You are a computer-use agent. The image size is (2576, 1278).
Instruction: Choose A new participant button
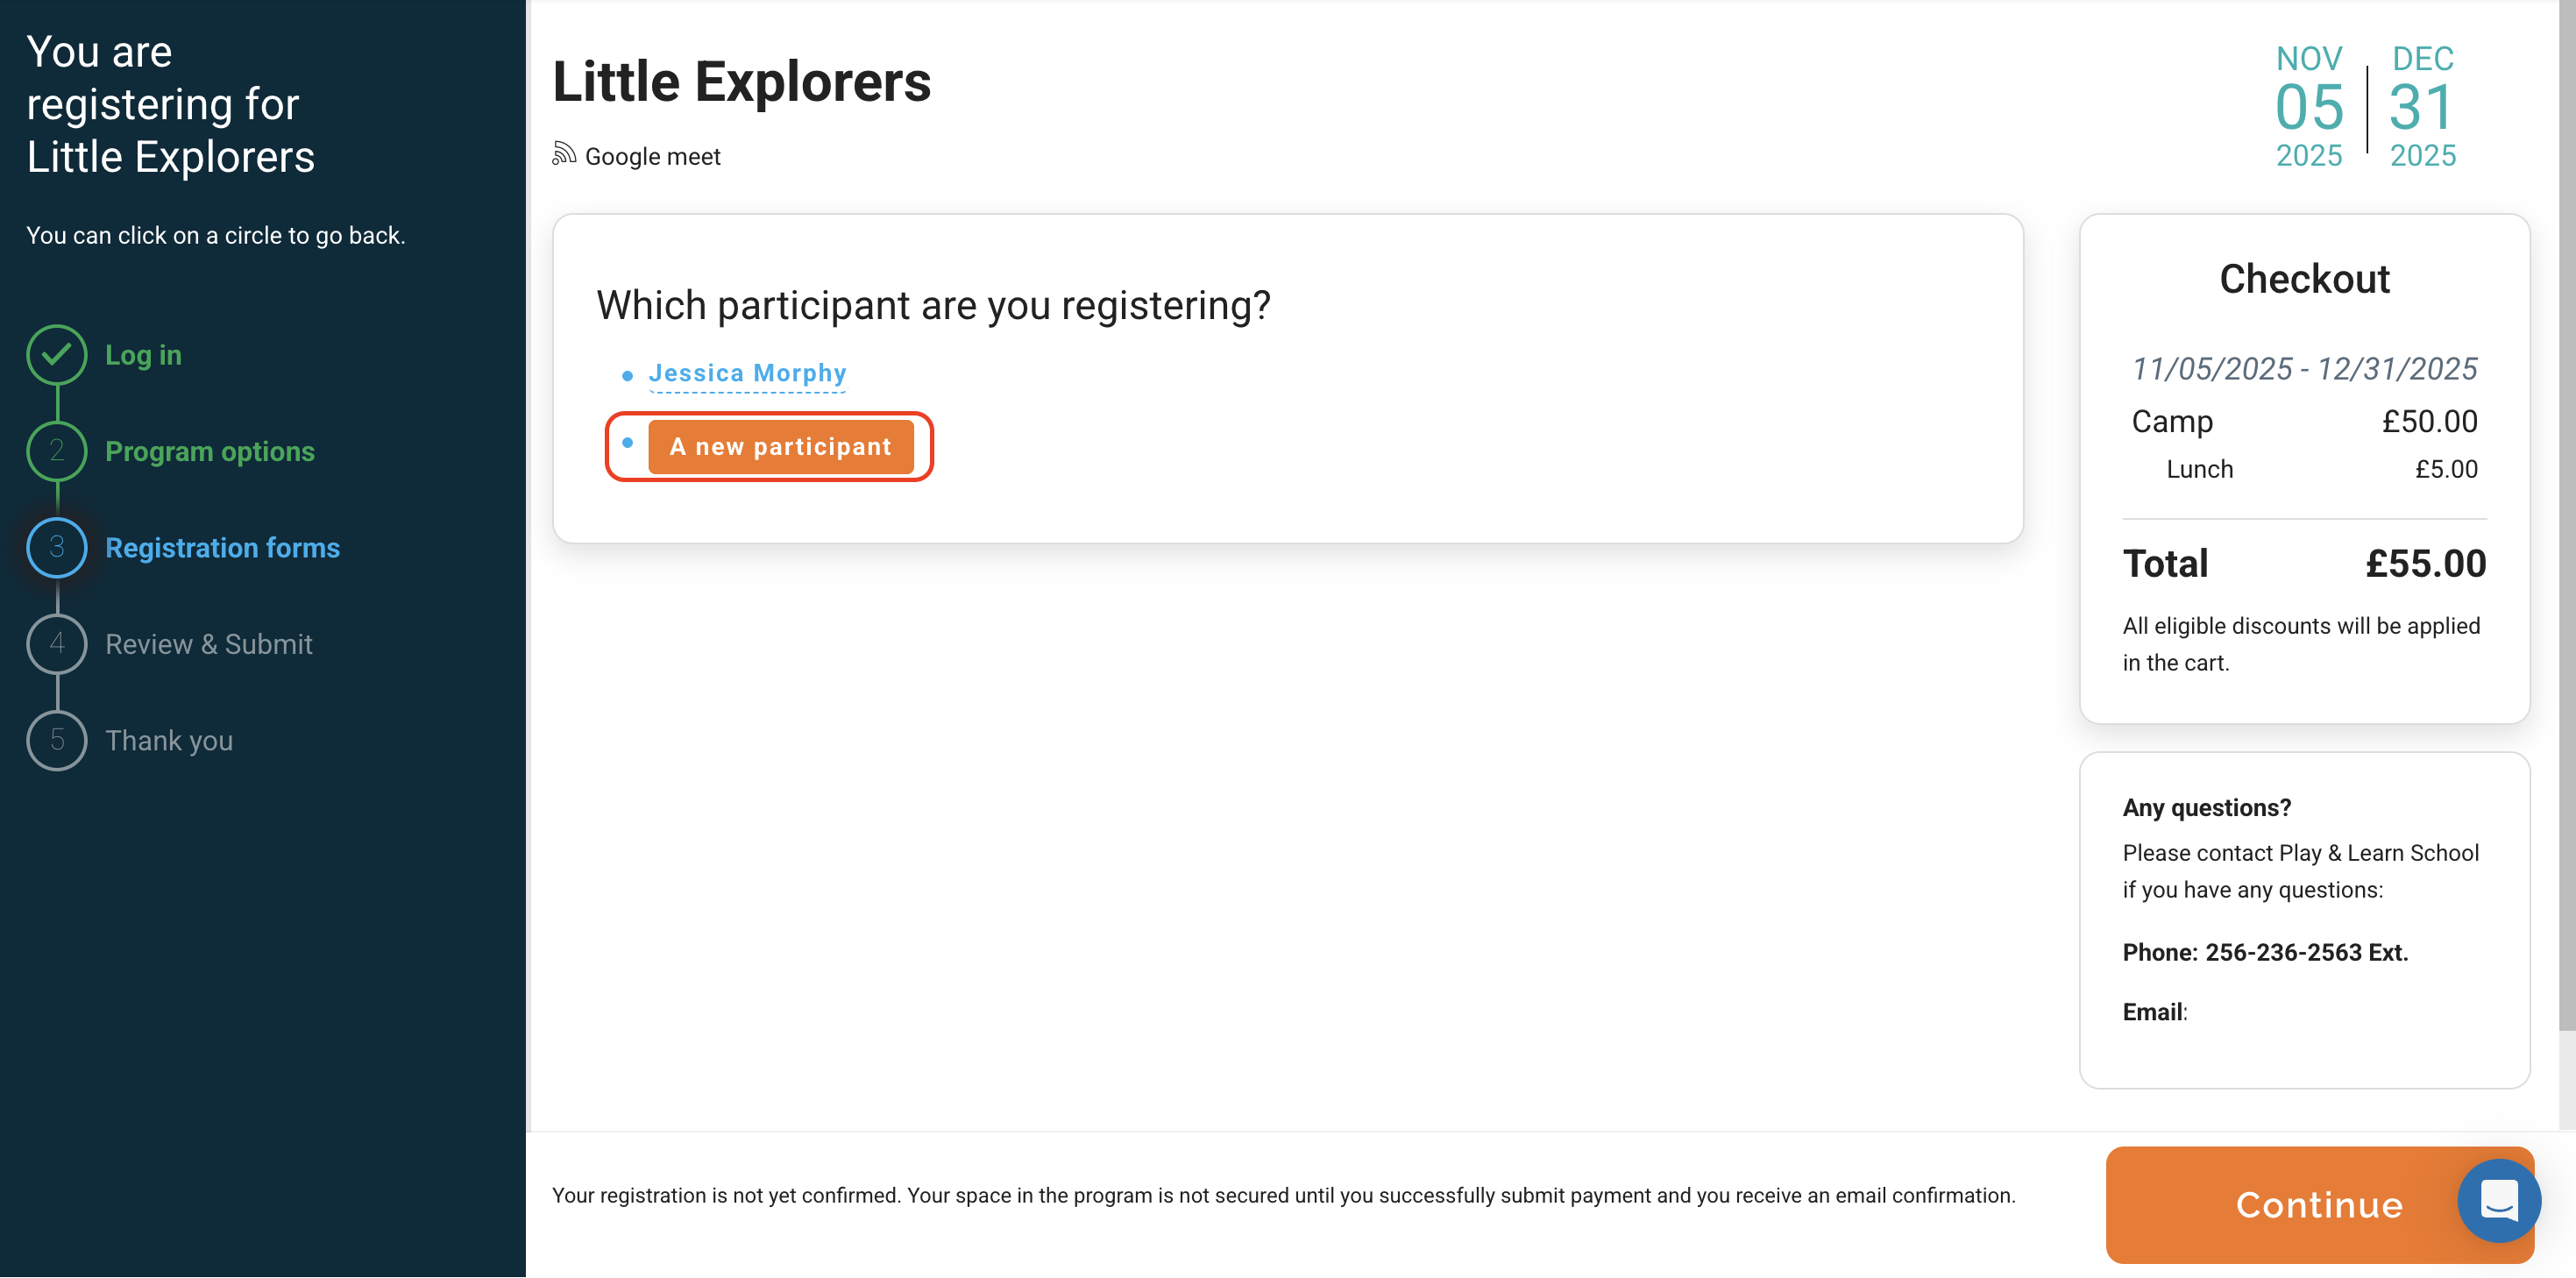pos(780,447)
